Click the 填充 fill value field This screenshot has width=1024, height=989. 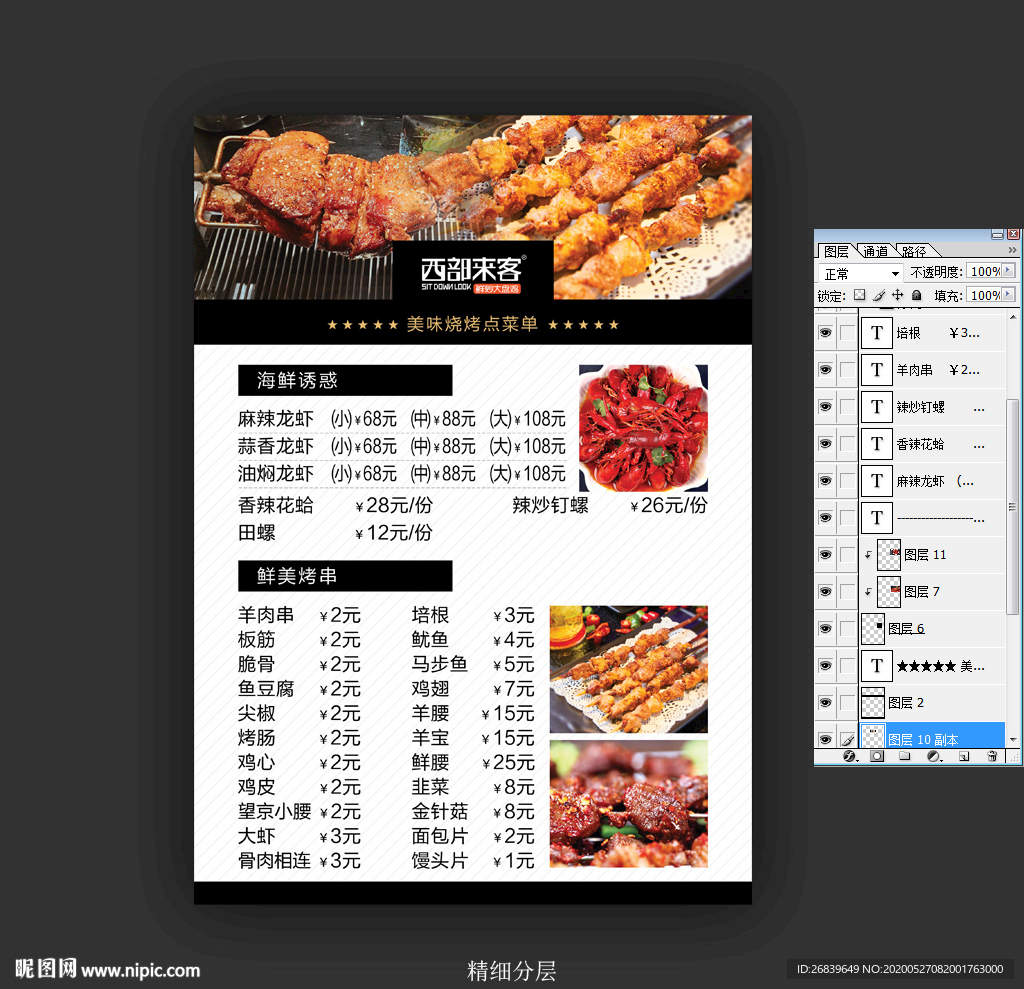pyautogui.click(x=985, y=295)
